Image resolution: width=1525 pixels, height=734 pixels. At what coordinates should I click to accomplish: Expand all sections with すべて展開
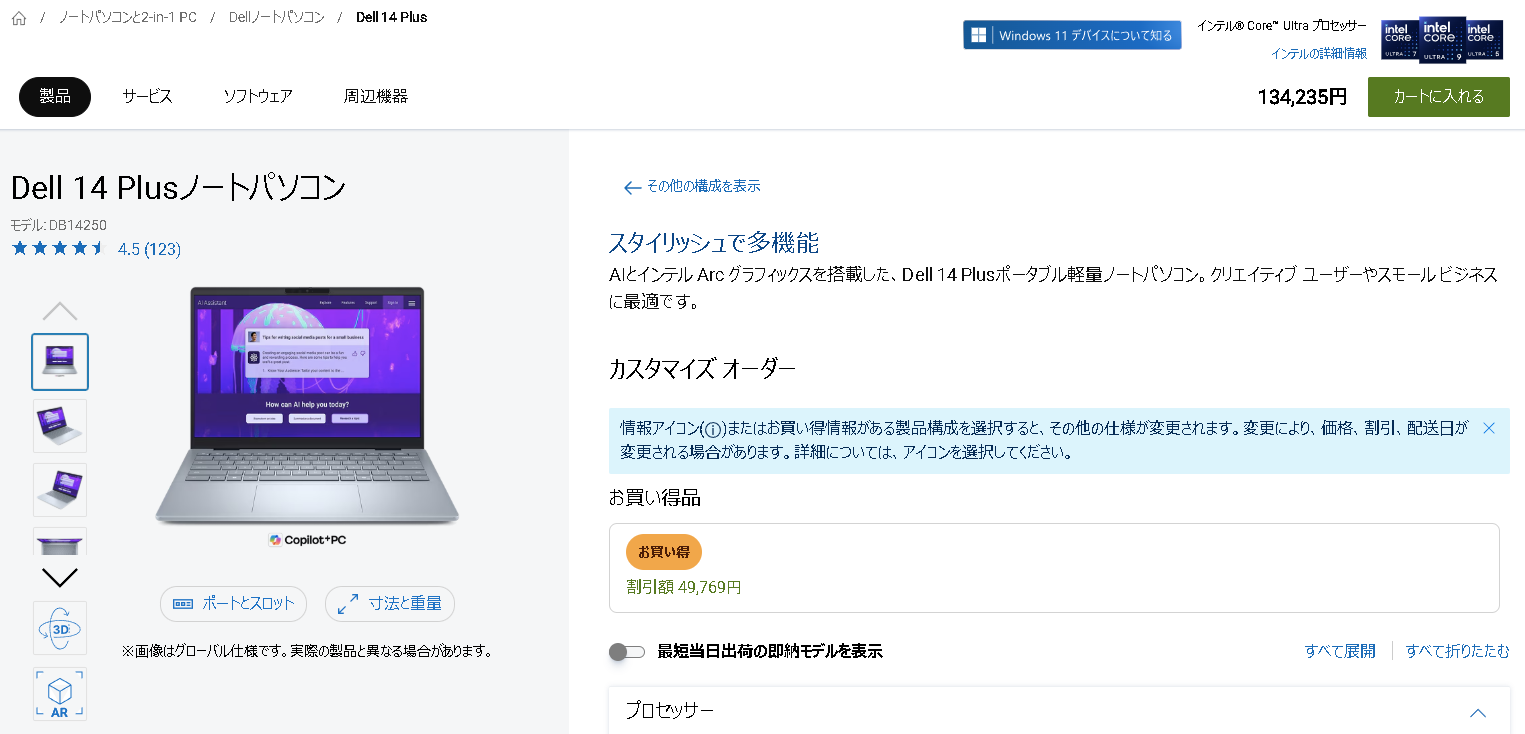pos(1339,650)
